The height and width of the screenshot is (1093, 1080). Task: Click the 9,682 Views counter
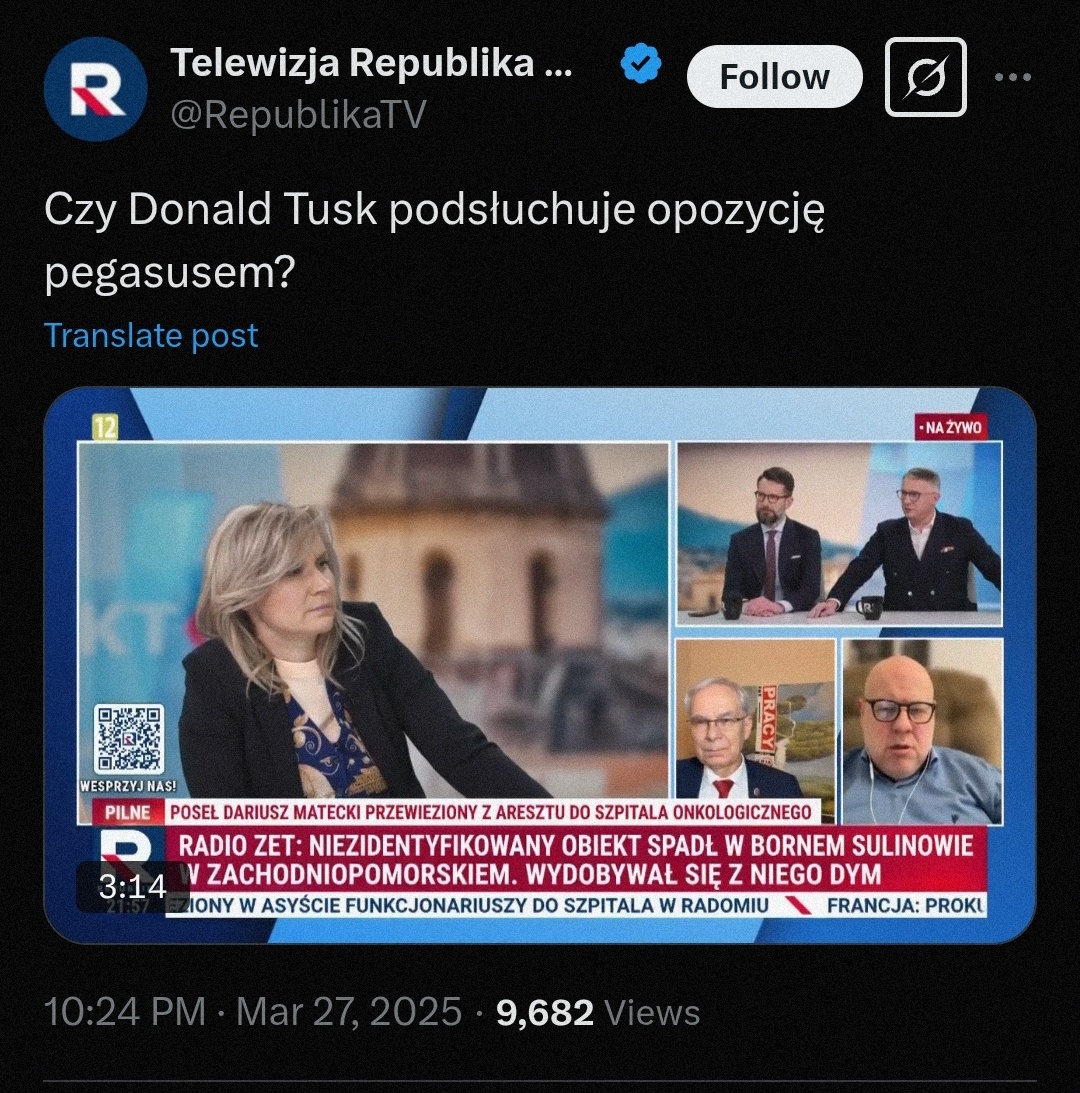[598, 1012]
